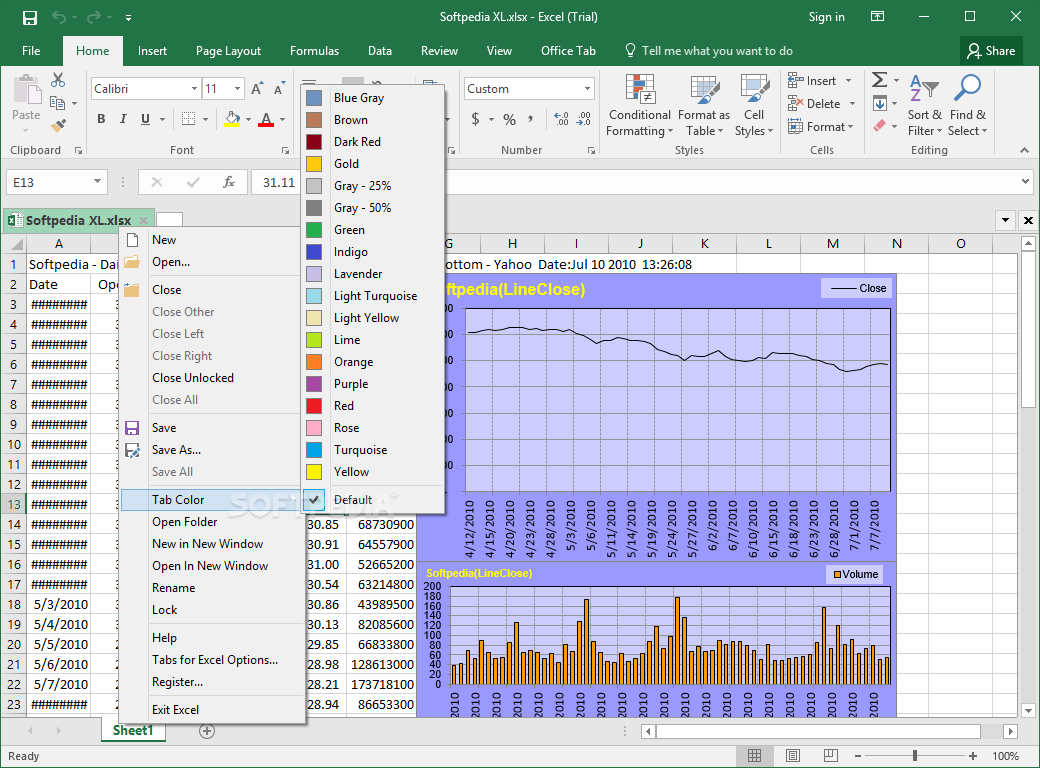
Task: Click the Clear eraser icon
Action: click(x=879, y=125)
